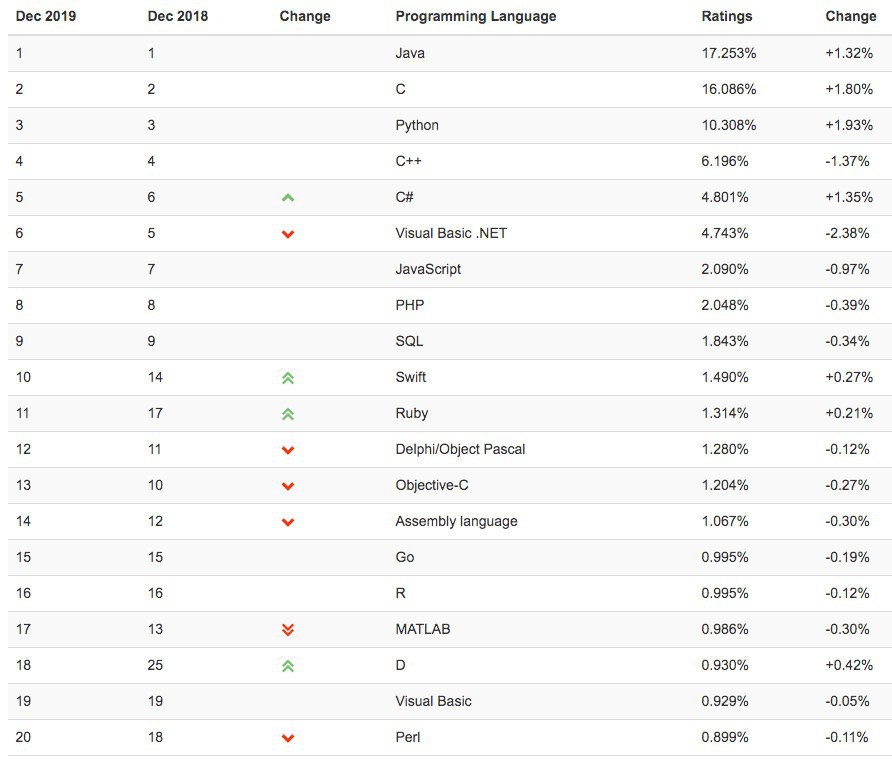The image size is (892, 765).
Task: Click the red down arrow for Perl
Action: (288, 738)
